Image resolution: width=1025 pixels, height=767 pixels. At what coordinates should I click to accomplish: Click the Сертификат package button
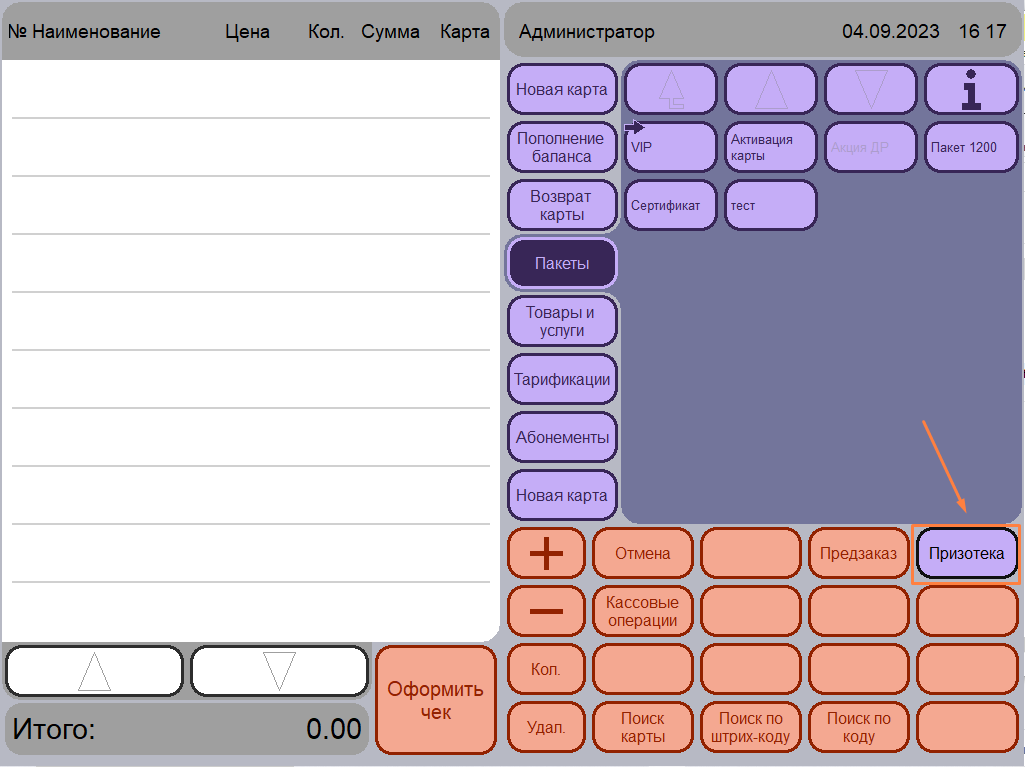(x=671, y=205)
